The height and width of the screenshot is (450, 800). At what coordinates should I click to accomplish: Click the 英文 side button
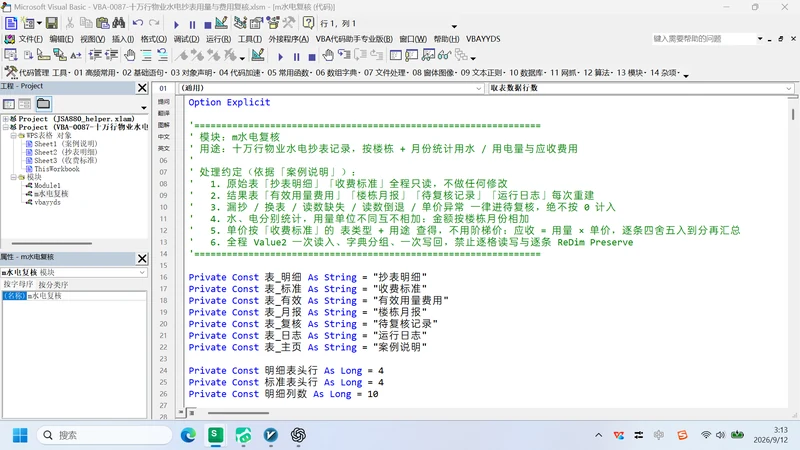(x=163, y=148)
